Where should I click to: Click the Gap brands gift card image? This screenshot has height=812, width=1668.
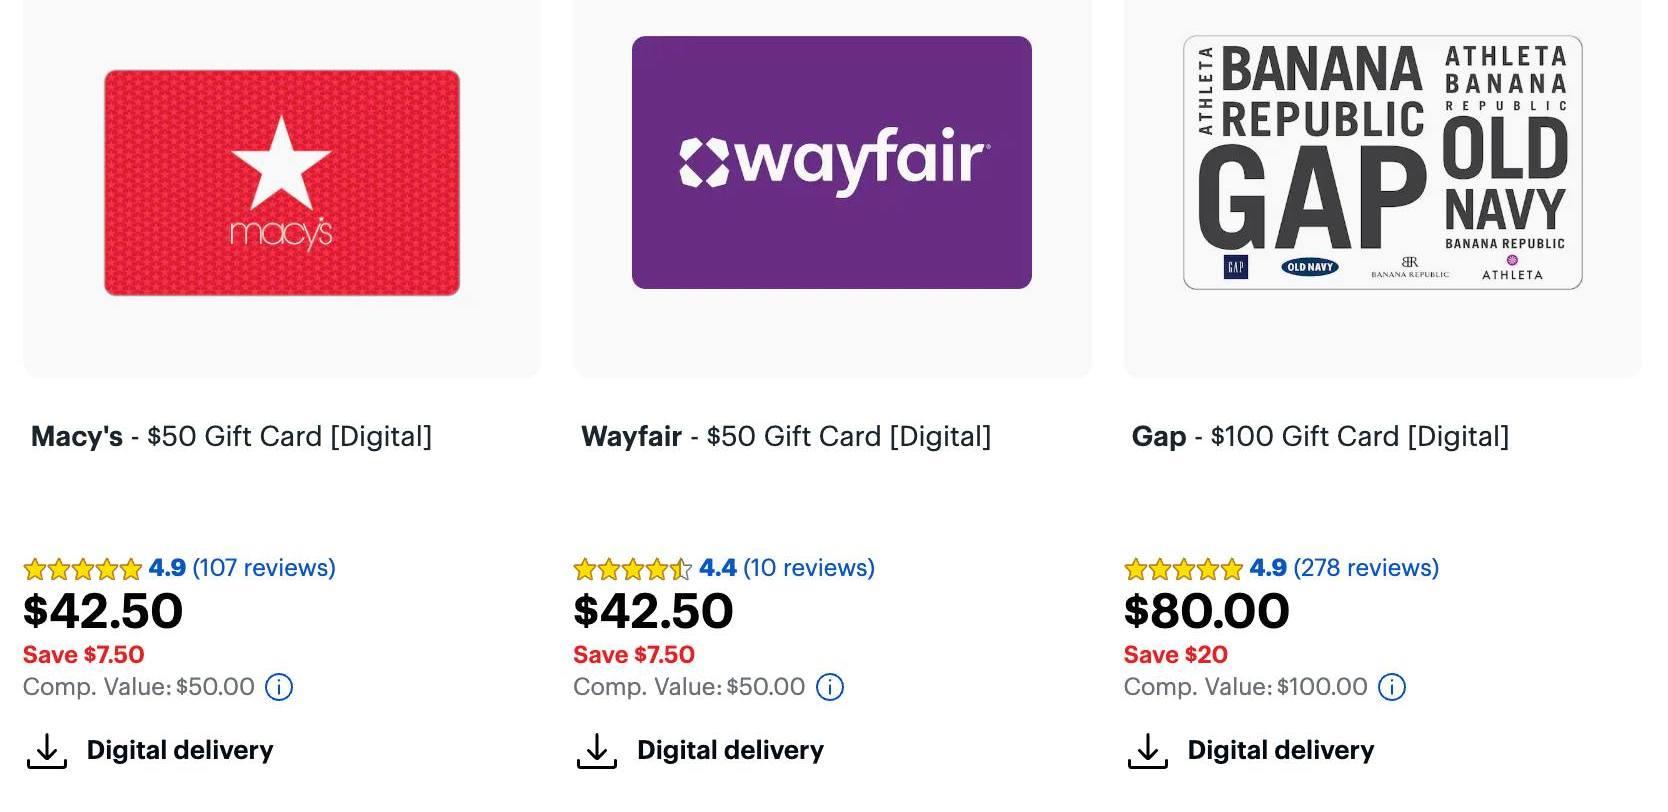tap(1382, 162)
